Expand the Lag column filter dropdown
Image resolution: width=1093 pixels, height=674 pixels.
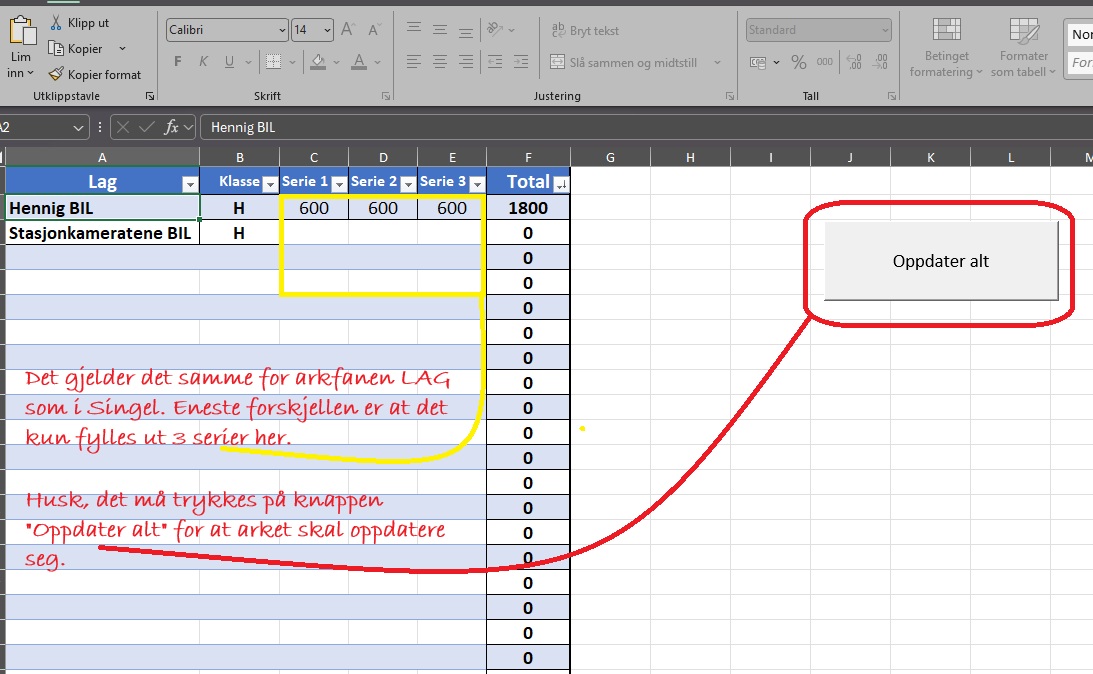[x=190, y=183]
